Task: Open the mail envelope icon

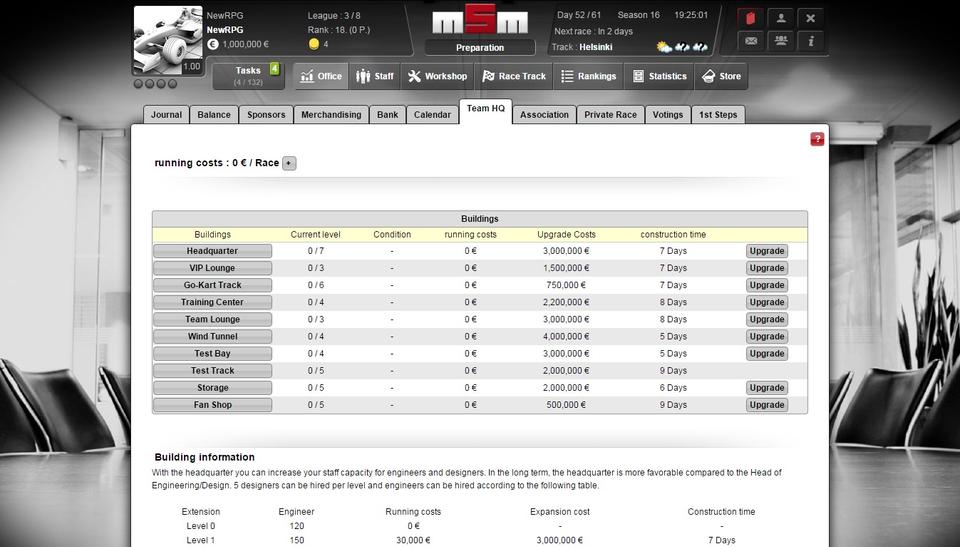Action: click(x=751, y=41)
